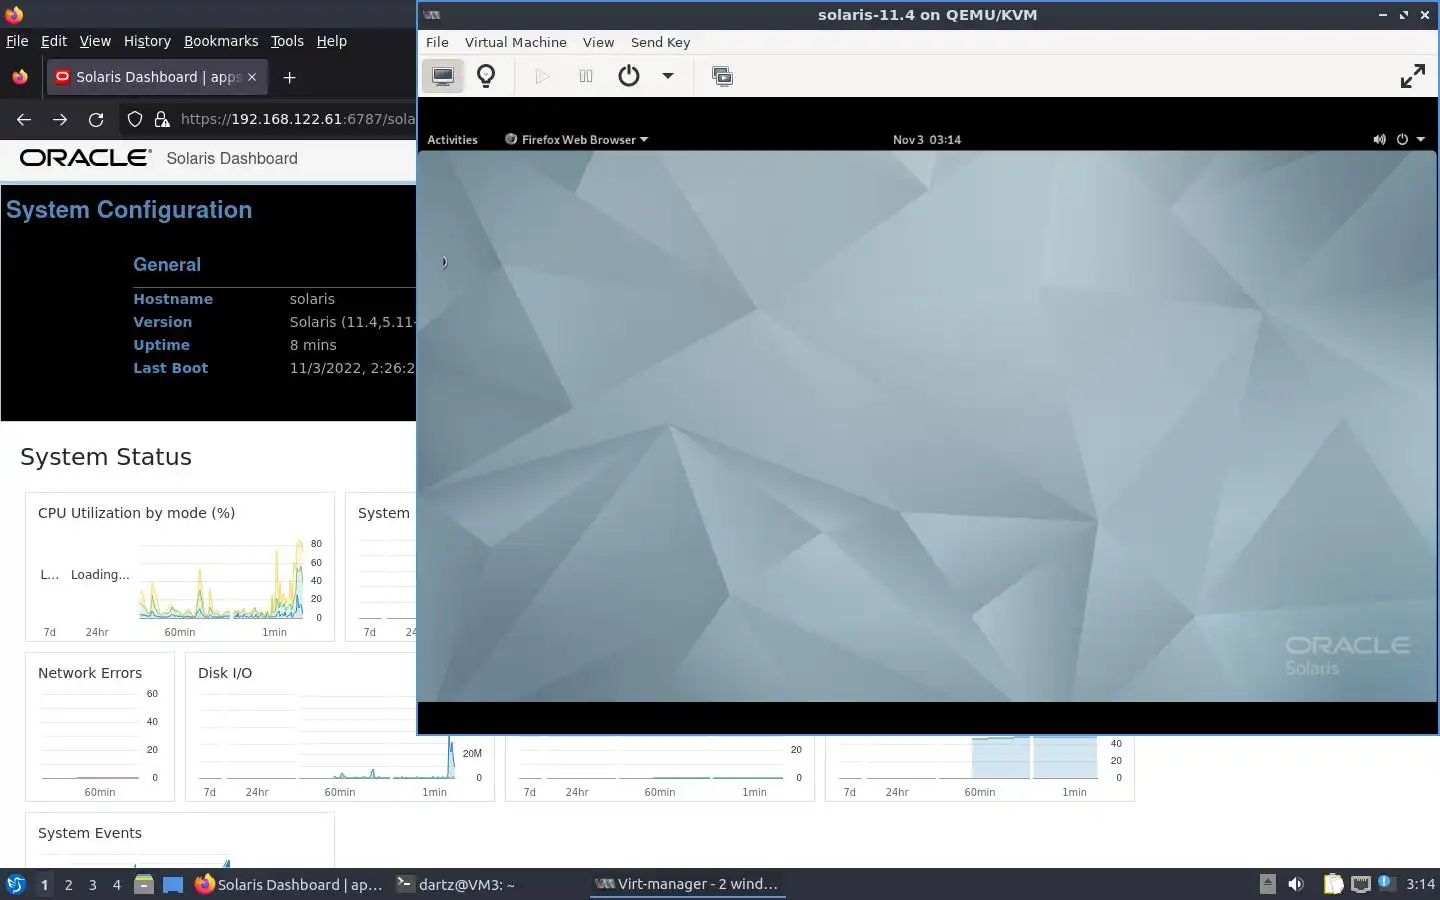Click the System Configuration heading
Image resolution: width=1440 pixels, height=900 pixels.
129,210
